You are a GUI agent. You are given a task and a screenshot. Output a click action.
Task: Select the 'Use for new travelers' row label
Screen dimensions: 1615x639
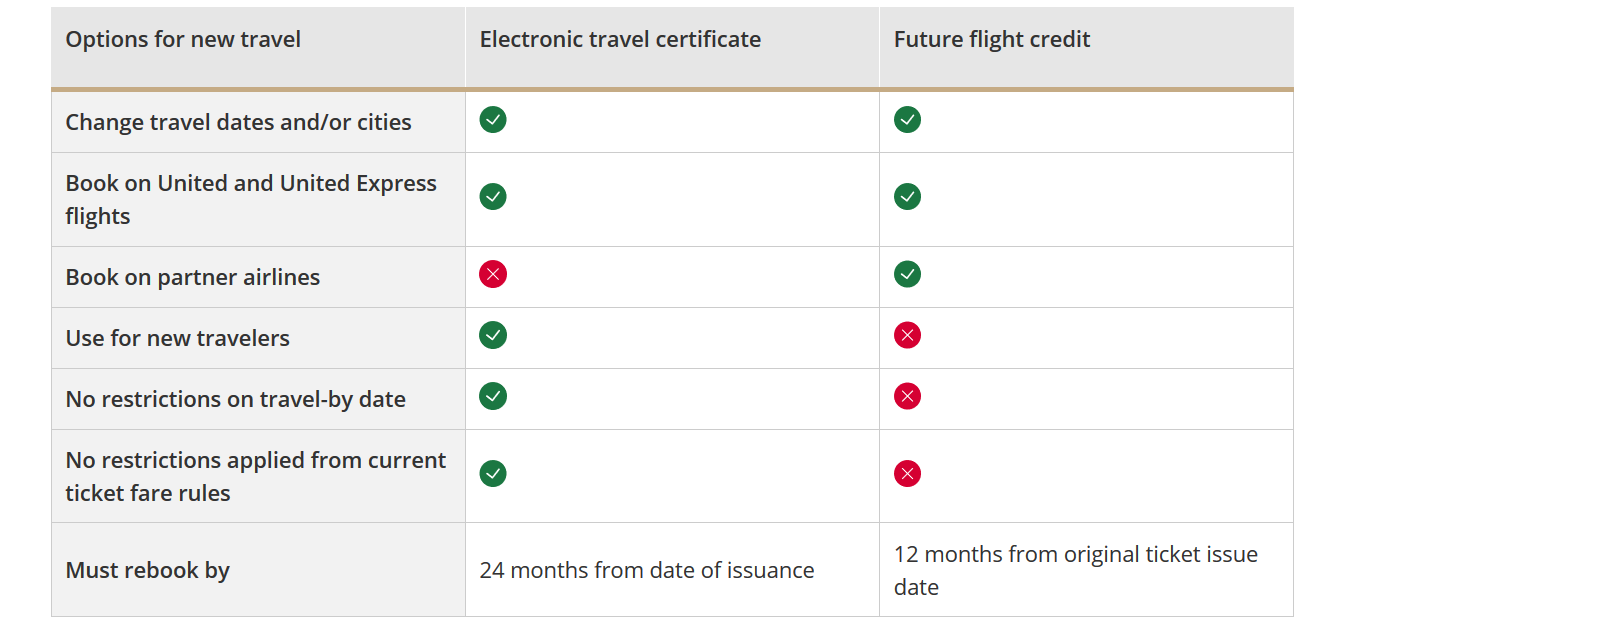(178, 339)
